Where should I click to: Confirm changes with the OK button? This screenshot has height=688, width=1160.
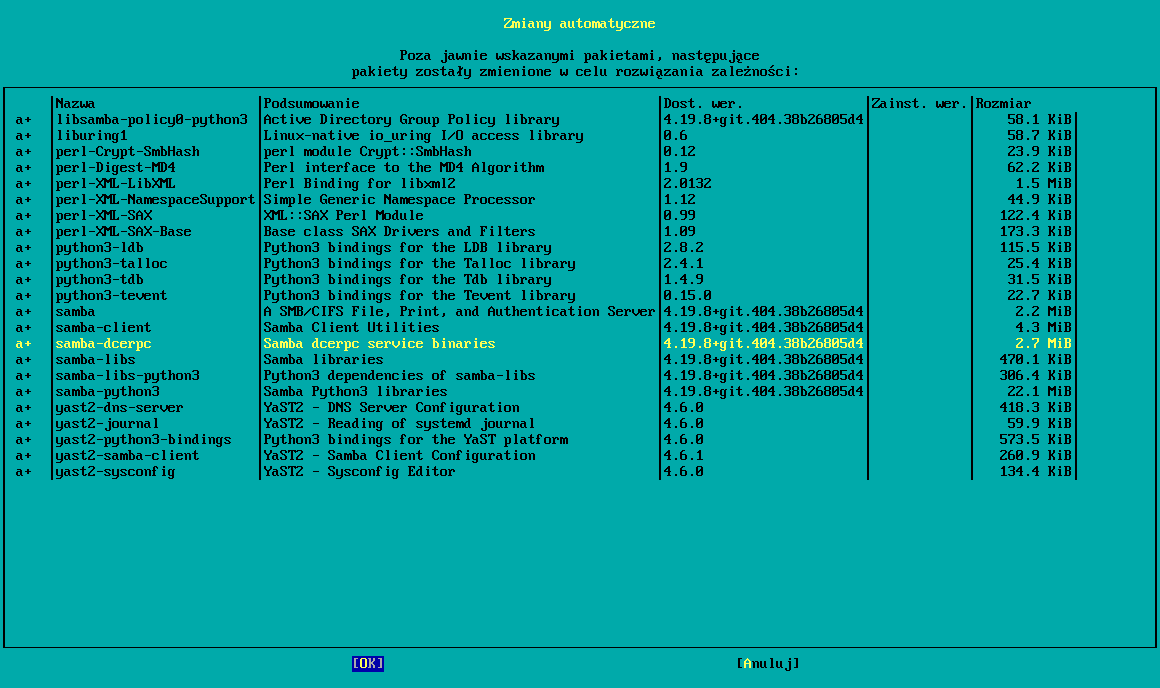[x=368, y=664]
